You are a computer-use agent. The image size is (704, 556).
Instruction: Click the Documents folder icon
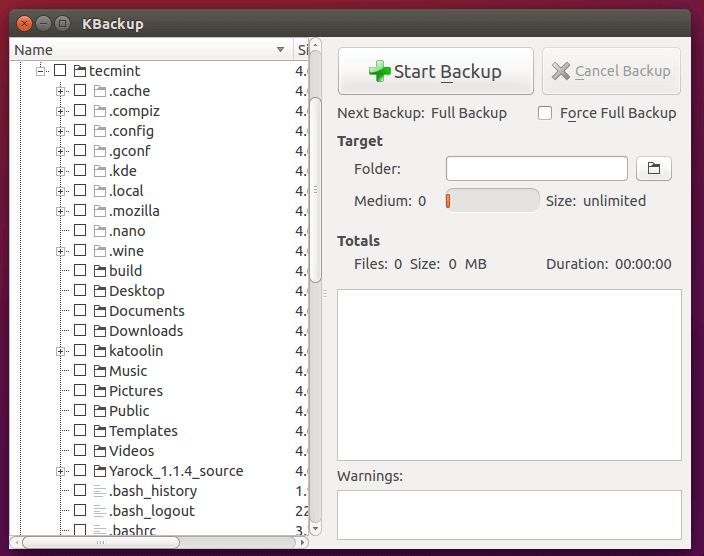pyautogui.click(x=100, y=311)
